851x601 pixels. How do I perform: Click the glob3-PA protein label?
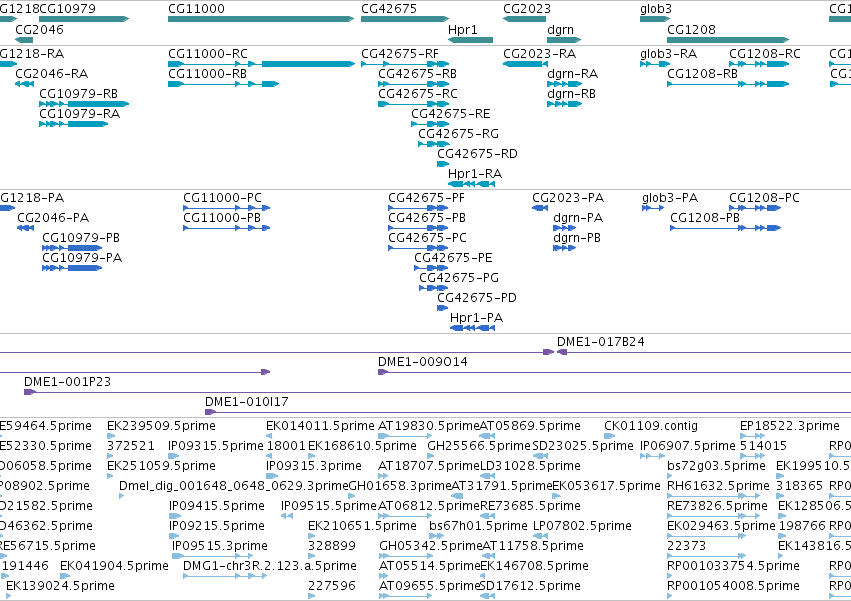tap(670, 198)
